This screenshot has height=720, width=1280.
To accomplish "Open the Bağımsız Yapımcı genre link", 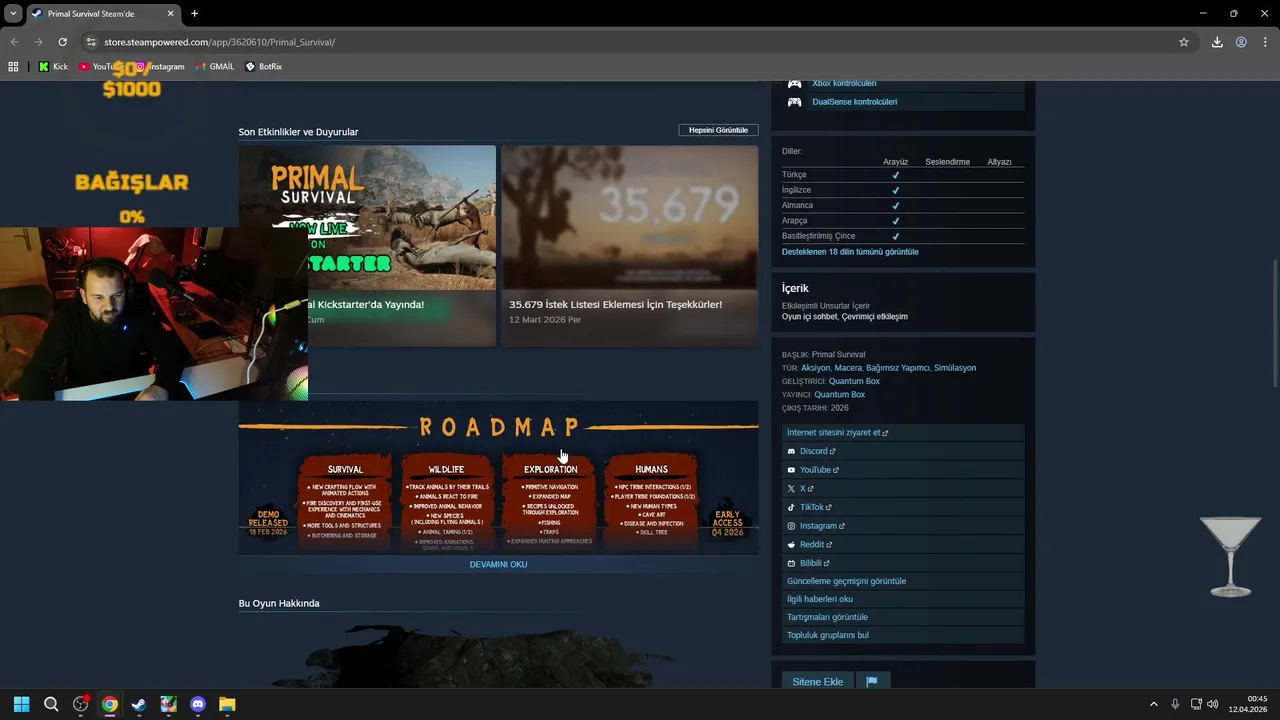I will pos(897,368).
